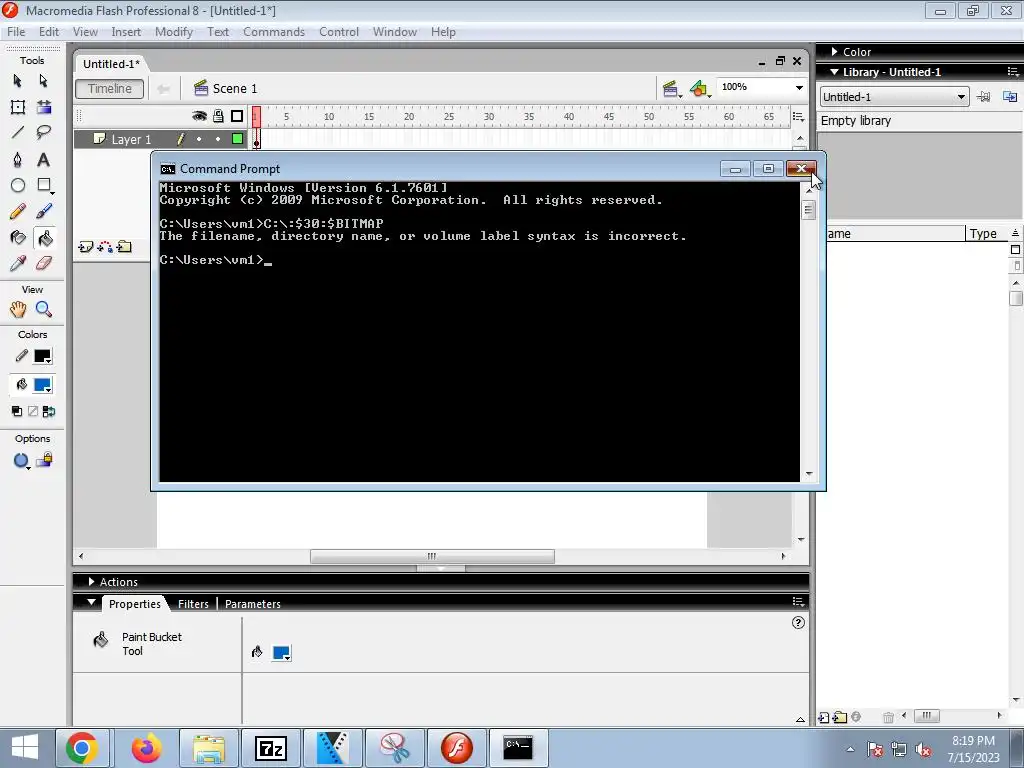Select Layer 1 in timeline
The height and width of the screenshot is (768, 1024).
(x=131, y=139)
